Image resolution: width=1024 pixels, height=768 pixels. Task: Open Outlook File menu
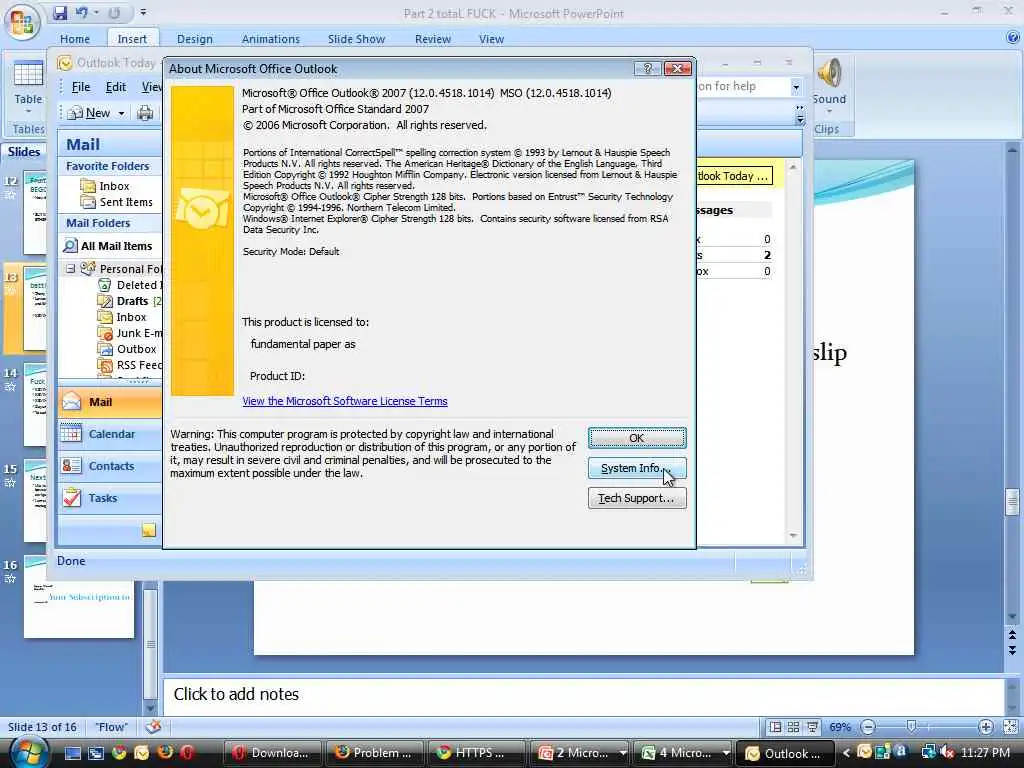(81, 87)
